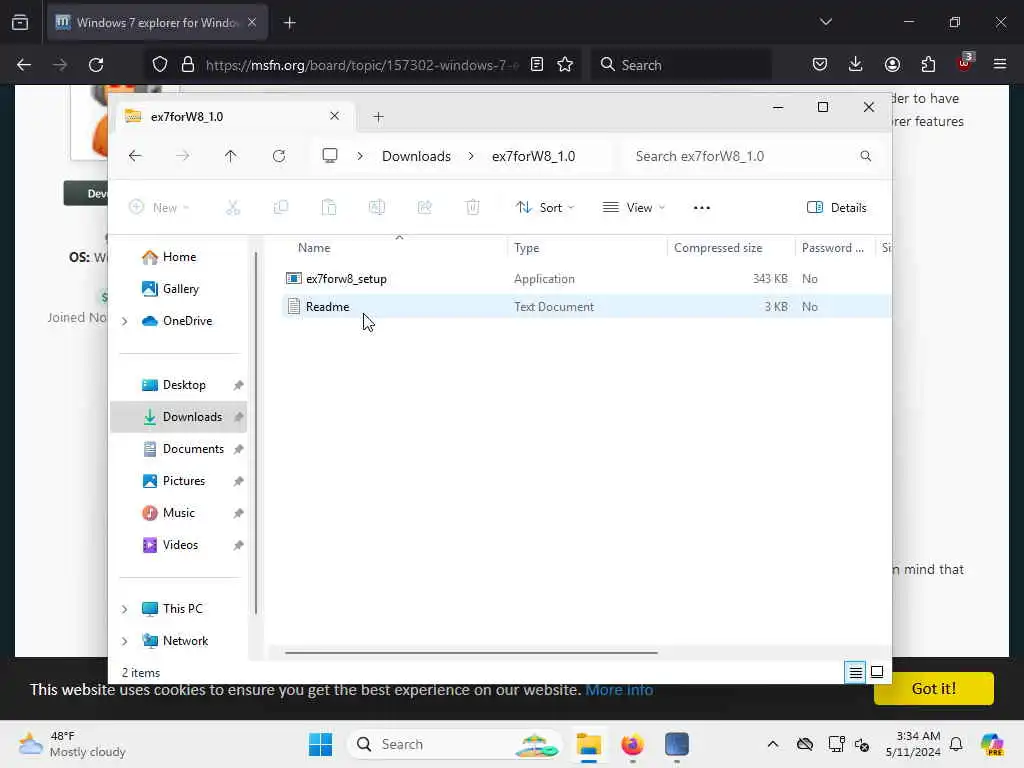Toggle the Details pane
The image size is (1024, 768).
pyautogui.click(x=837, y=208)
